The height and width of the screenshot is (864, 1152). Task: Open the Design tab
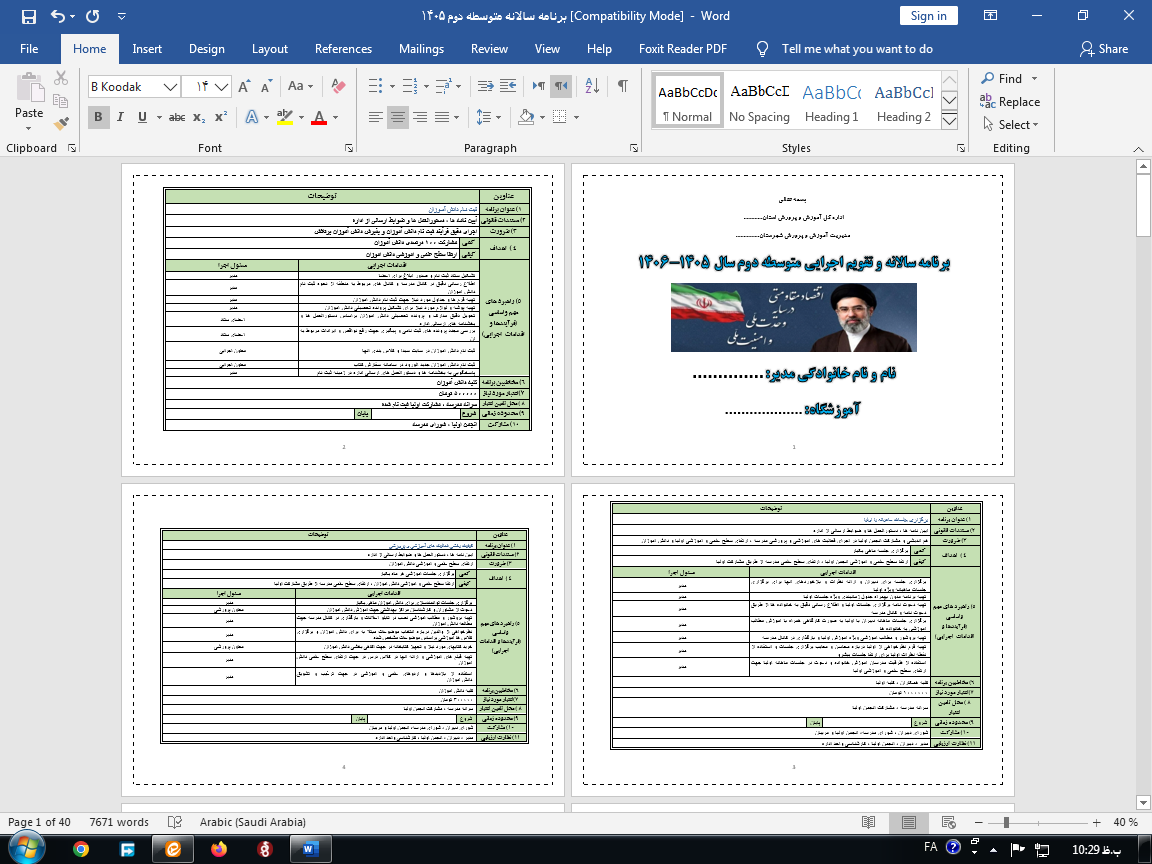(x=206, y=48)
